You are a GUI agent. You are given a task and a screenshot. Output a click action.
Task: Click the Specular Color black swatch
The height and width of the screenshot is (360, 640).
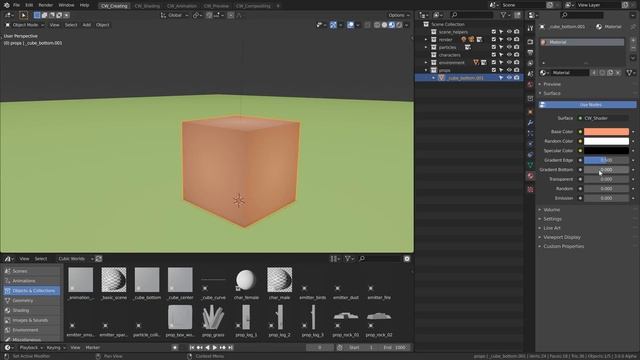pos(606,151)
